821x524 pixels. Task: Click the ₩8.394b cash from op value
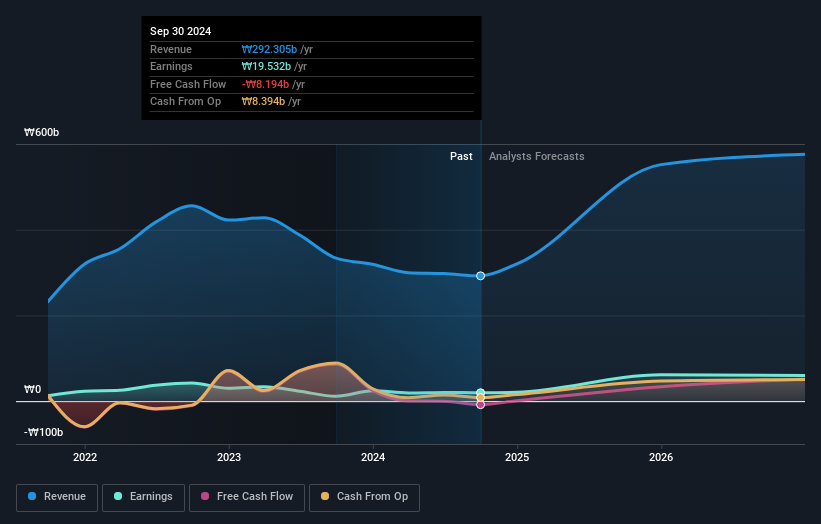263,102
